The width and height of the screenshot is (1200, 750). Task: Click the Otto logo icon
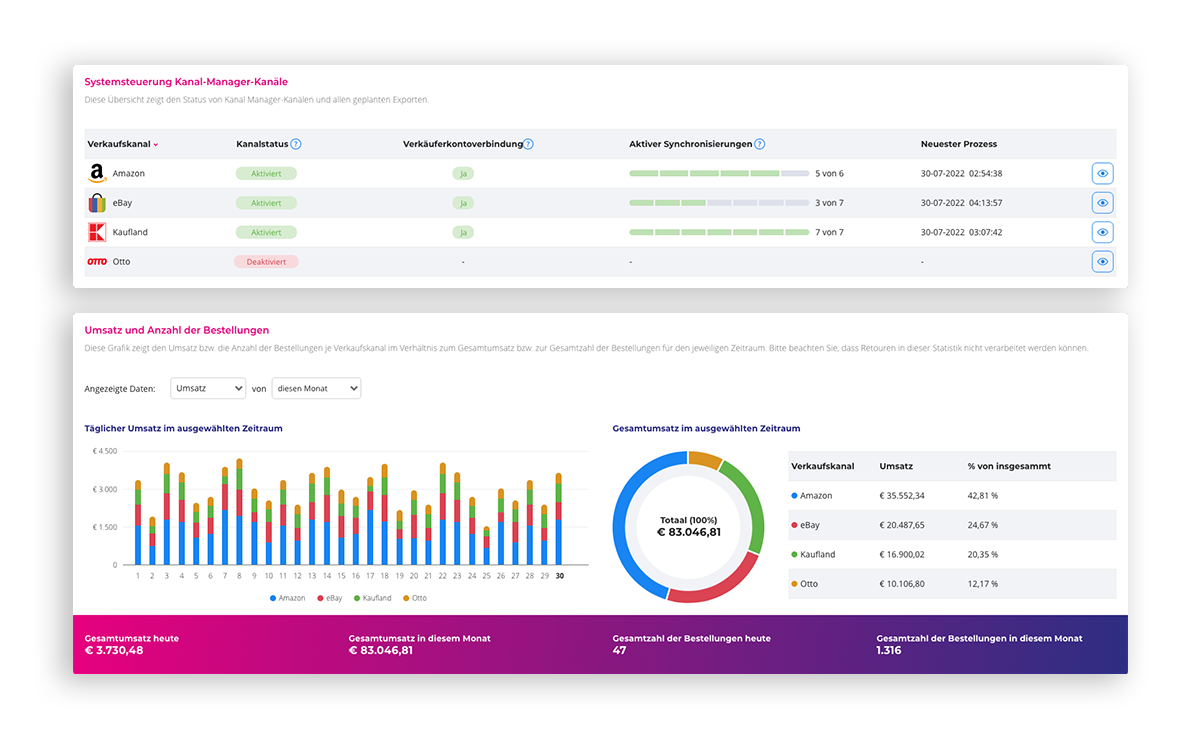coord(97,262)
